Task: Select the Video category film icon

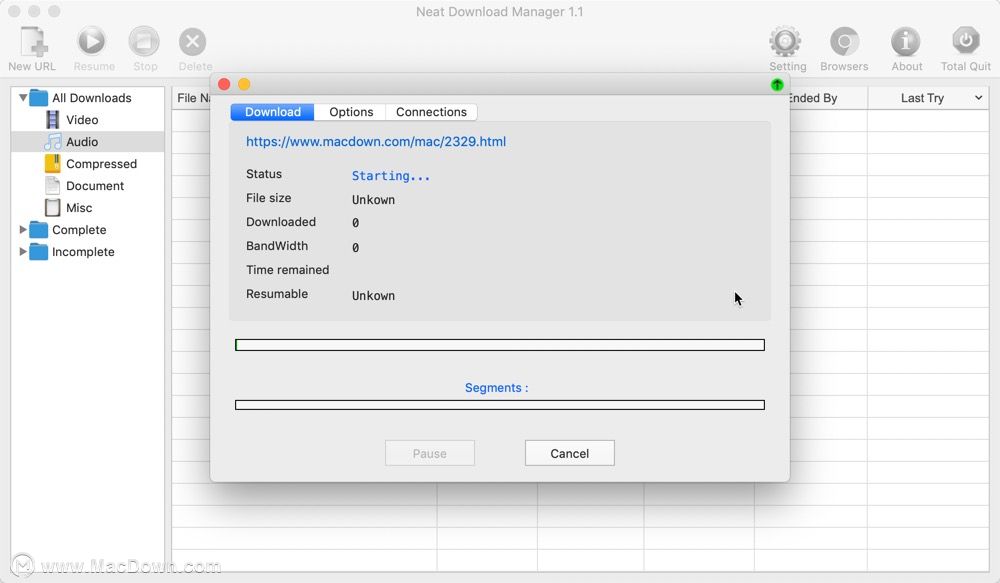Action: [53, 119]
